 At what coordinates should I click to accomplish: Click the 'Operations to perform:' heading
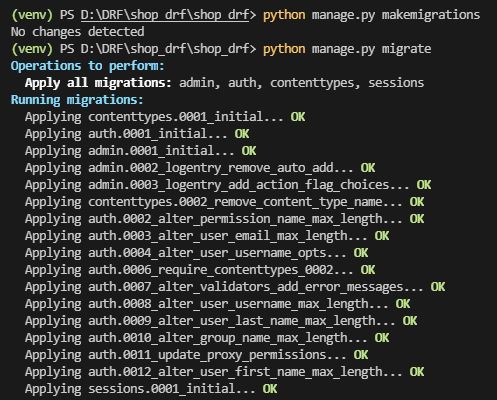[88, 66]
